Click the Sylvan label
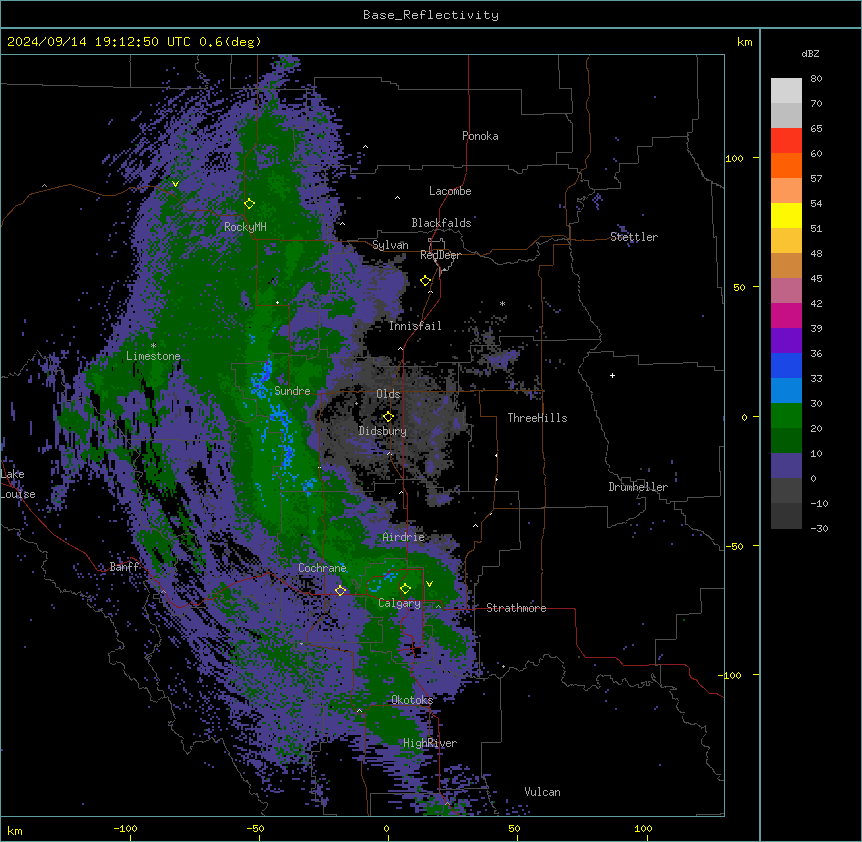 tap(390, 245)
